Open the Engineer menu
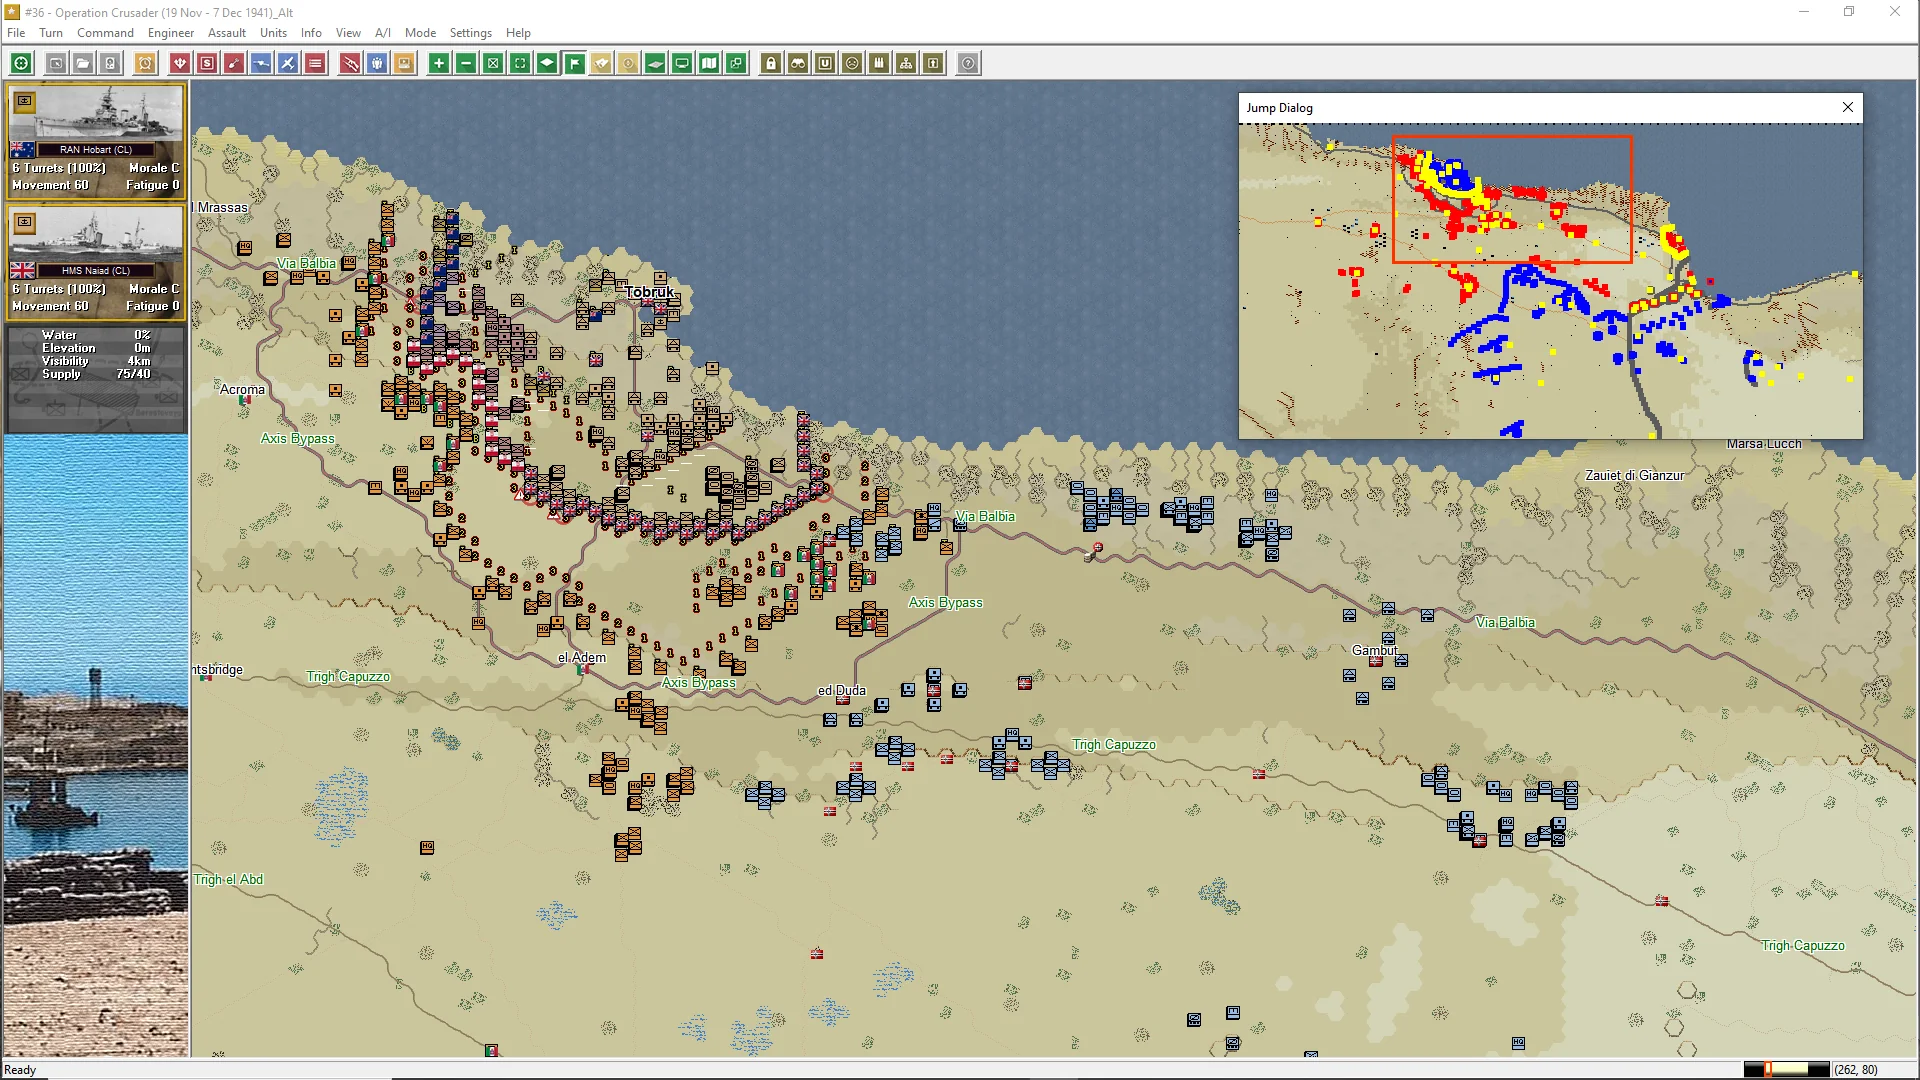Screen dimensions: 1920x1080 pos(170,33)
